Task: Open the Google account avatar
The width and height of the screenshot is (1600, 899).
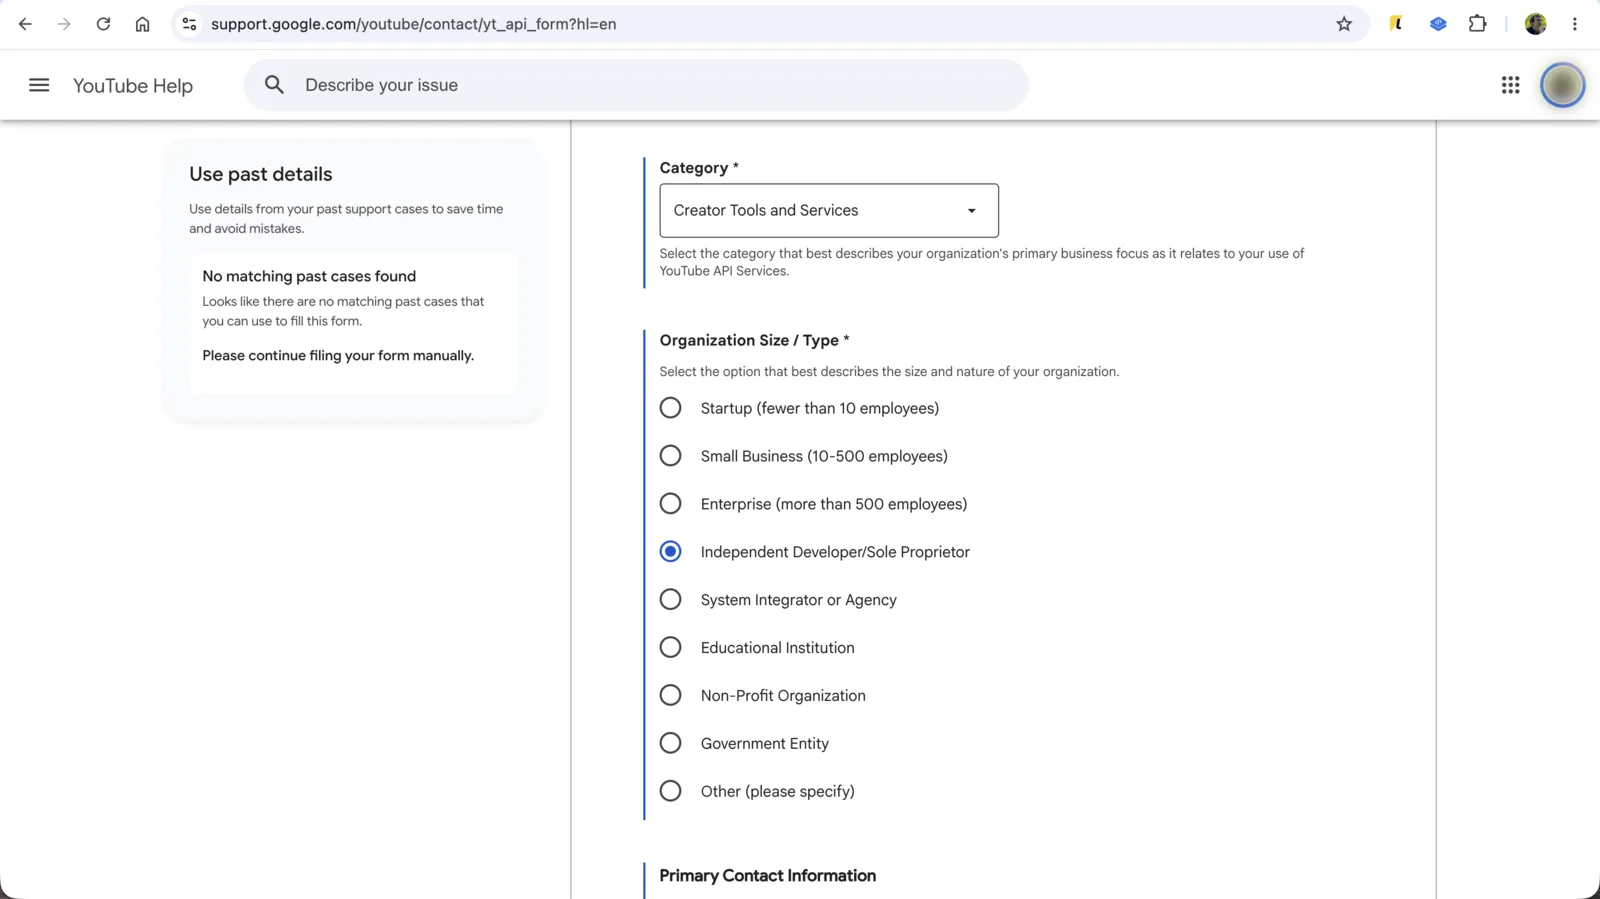Action: tap(1562, 85)
